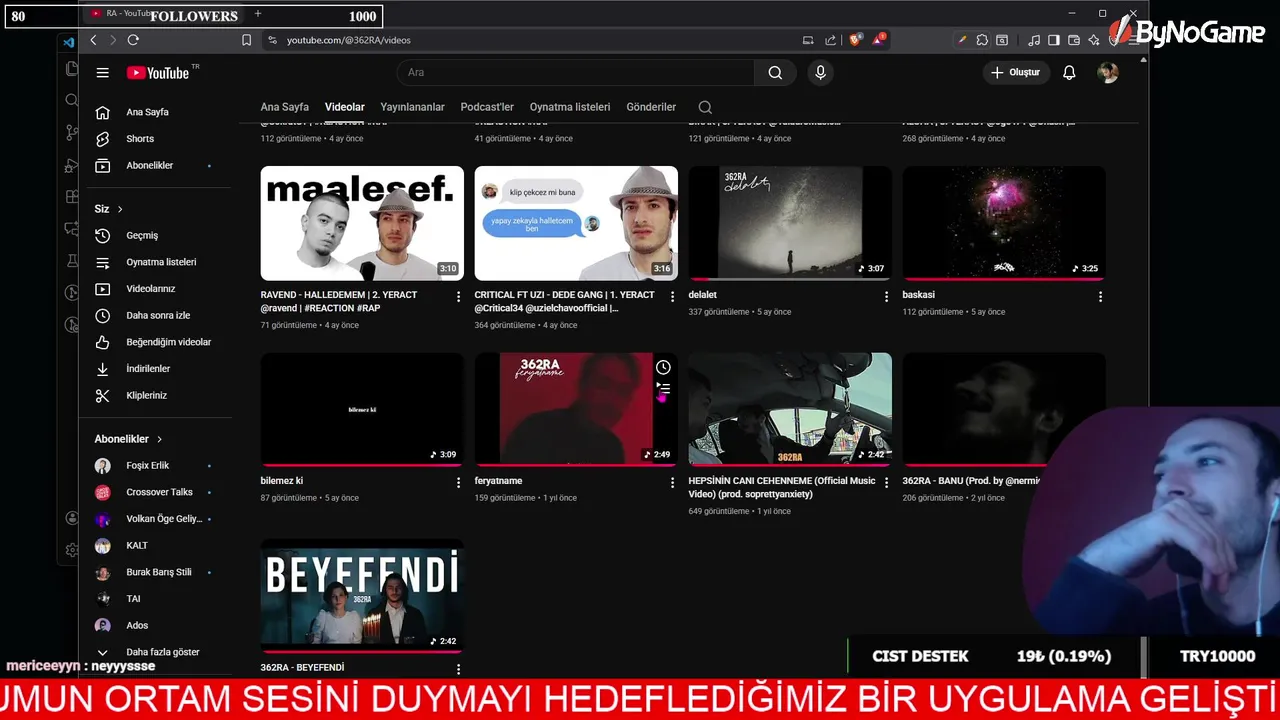Go back in the browser
The height and width of the screenshot is (720, 1280).
click(x=93, y=40)
